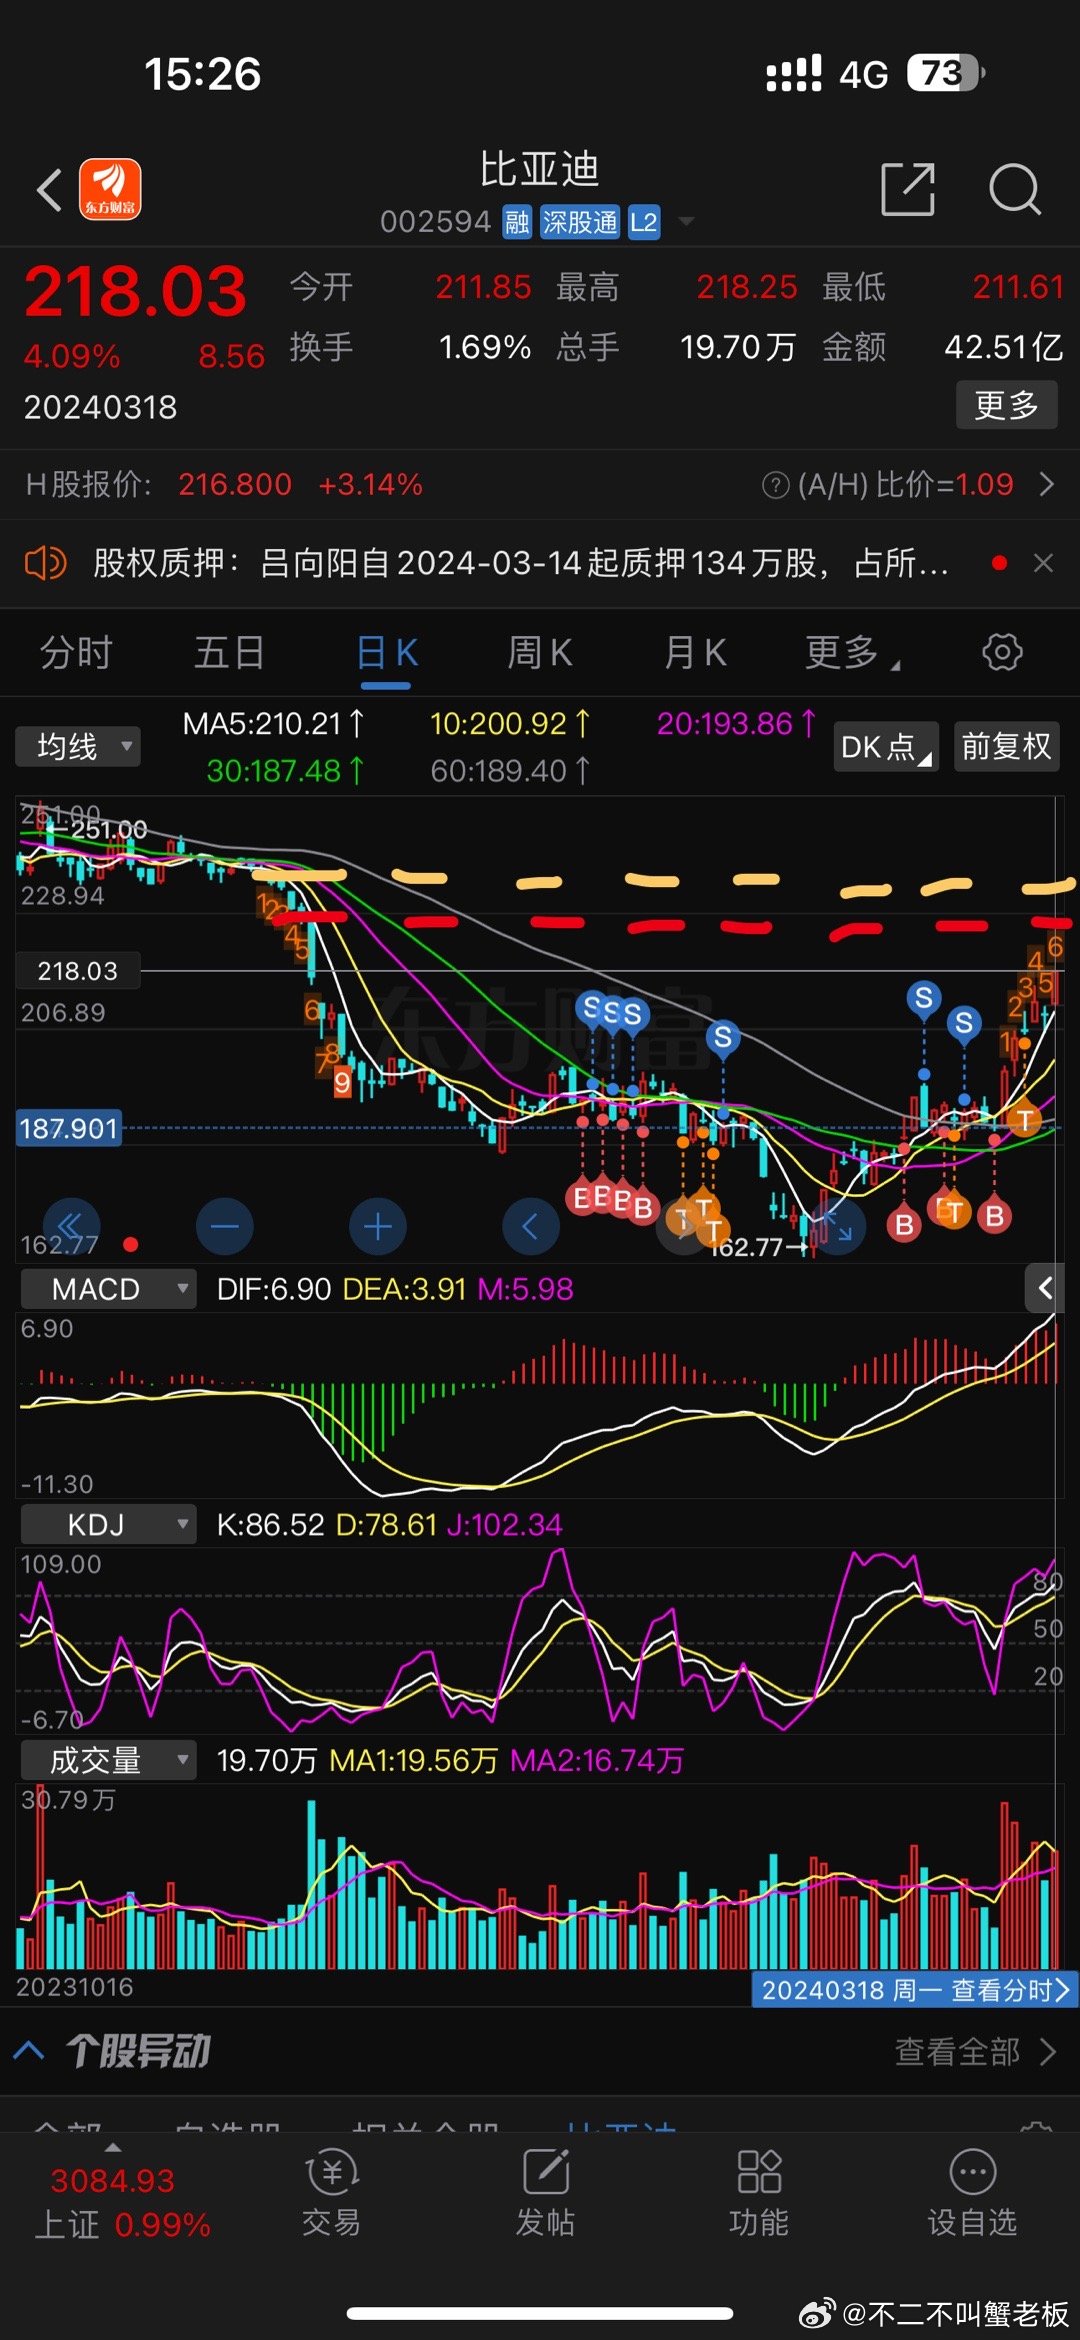Screen dimensions: 1080x2340
Task: Tap the search magnifier icon
Action: coord(1015,189)
